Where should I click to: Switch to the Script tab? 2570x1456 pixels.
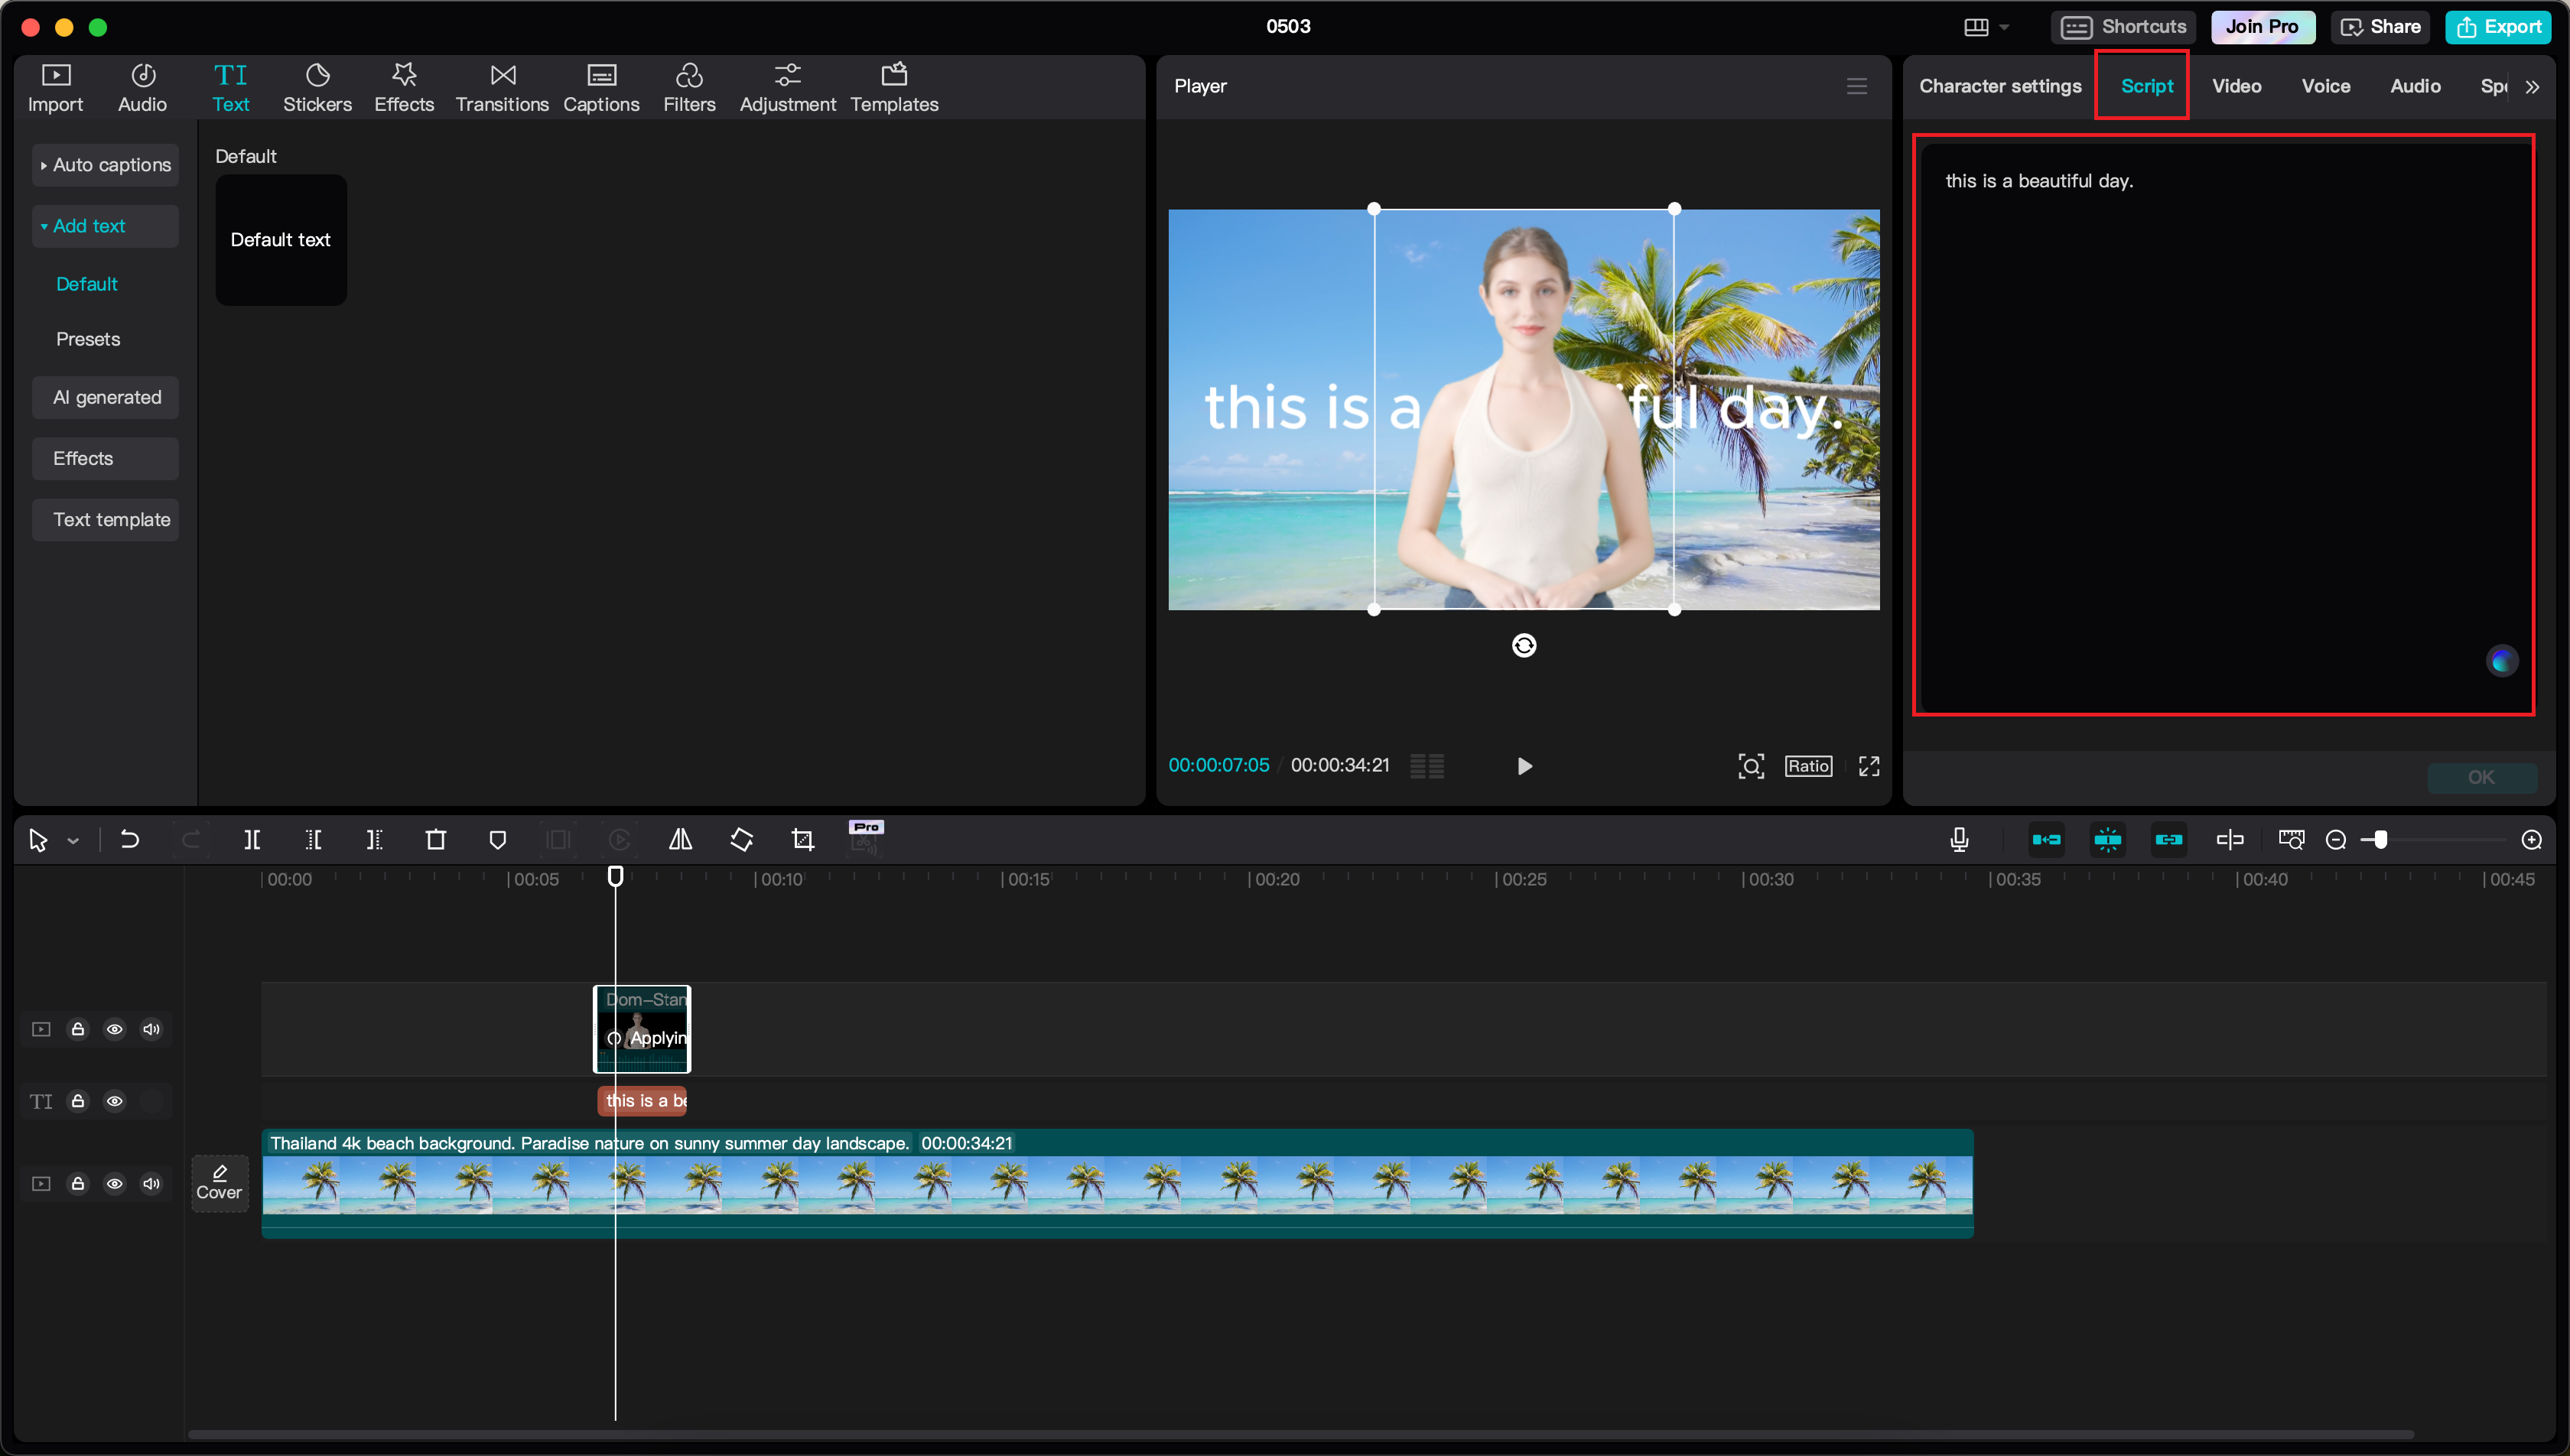click(x=2146, y=85)
